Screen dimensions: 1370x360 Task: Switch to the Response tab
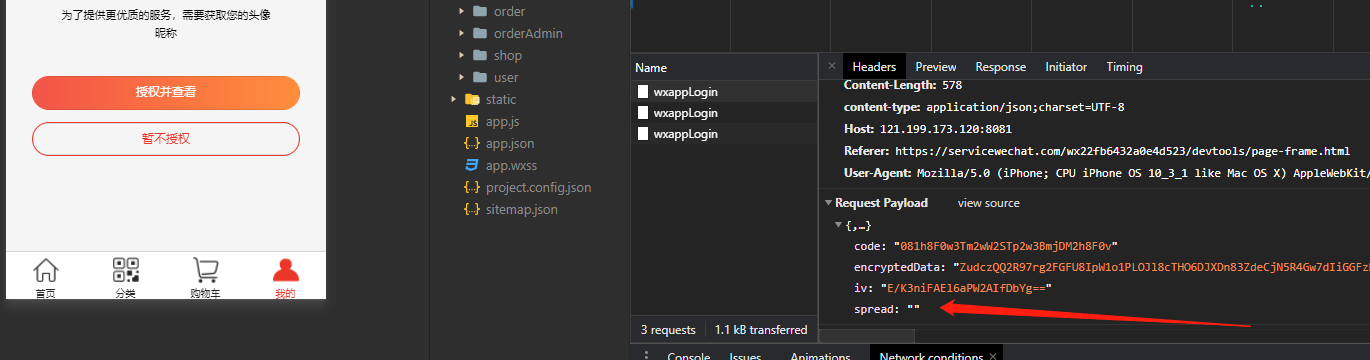point(1001,67)
